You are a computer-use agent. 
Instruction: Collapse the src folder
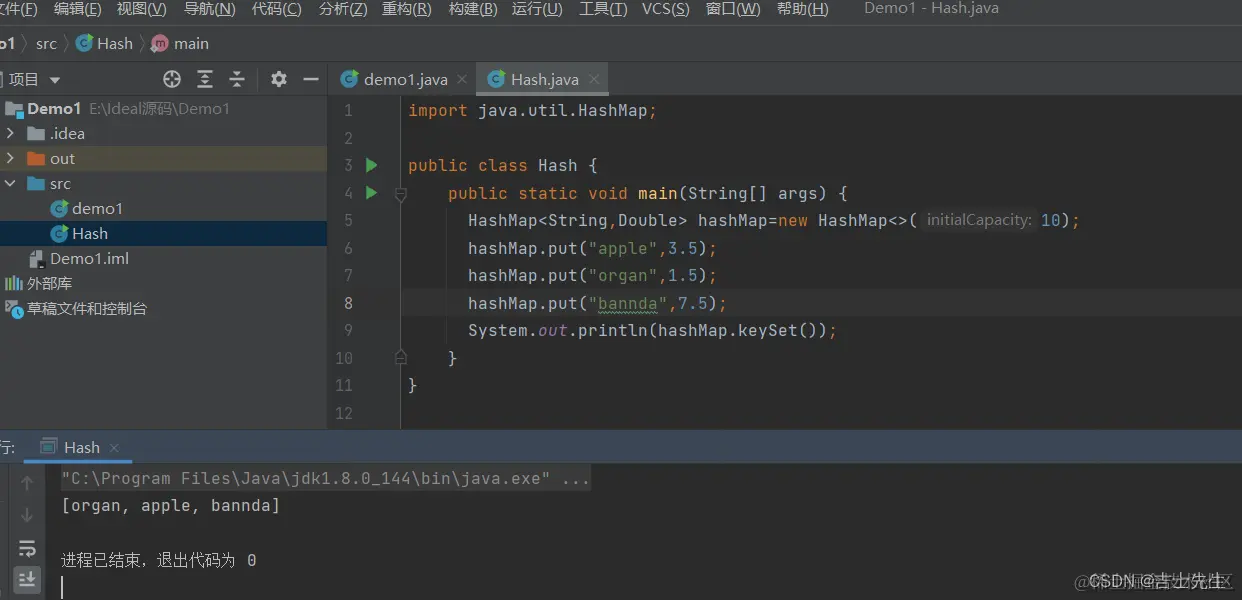tap(10, 184)
